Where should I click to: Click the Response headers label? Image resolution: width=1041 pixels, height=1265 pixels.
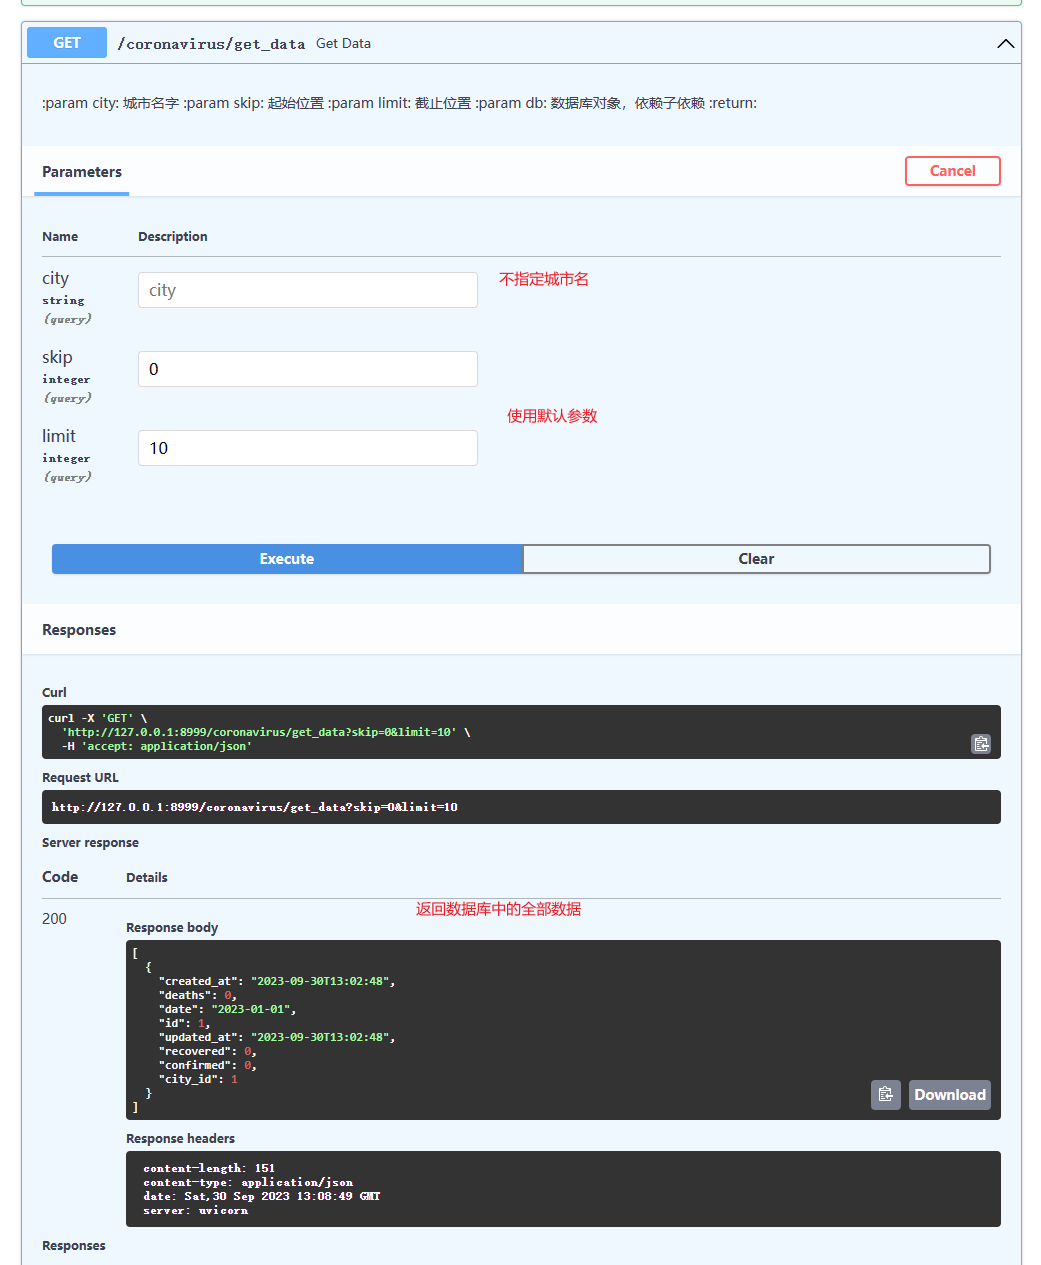(x=180, y=1139)
